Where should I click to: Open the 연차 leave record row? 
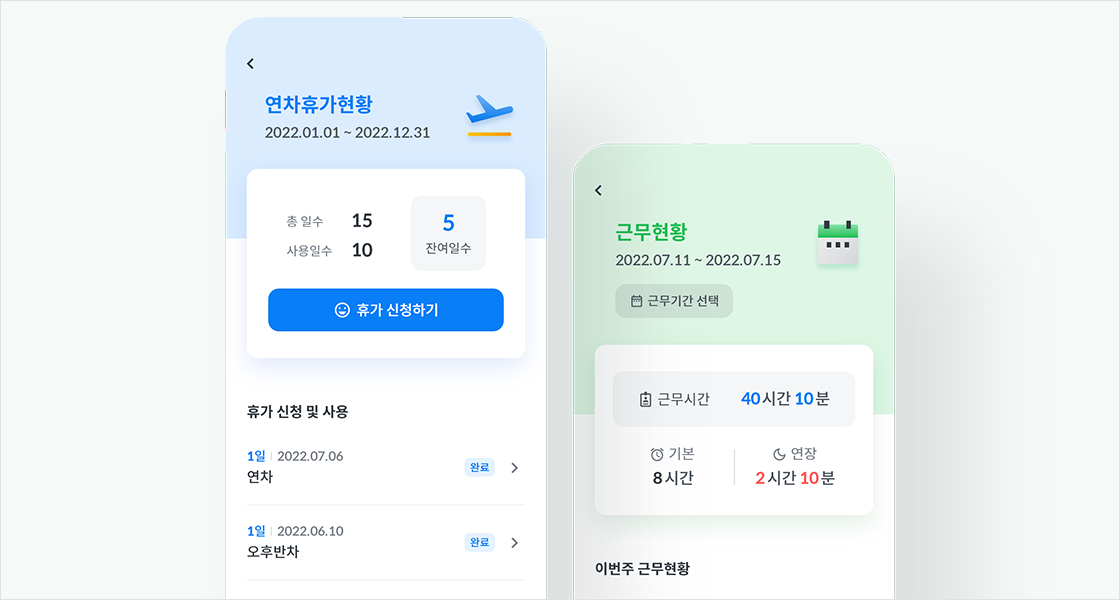pyautogui.click(x=386, y=467)
